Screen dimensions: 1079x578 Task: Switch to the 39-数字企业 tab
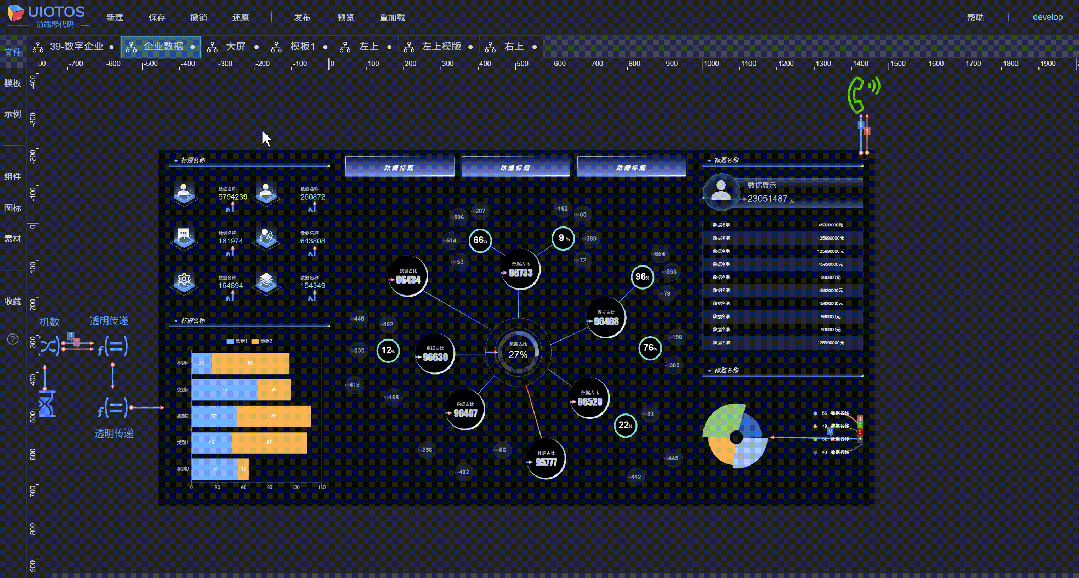76,47
